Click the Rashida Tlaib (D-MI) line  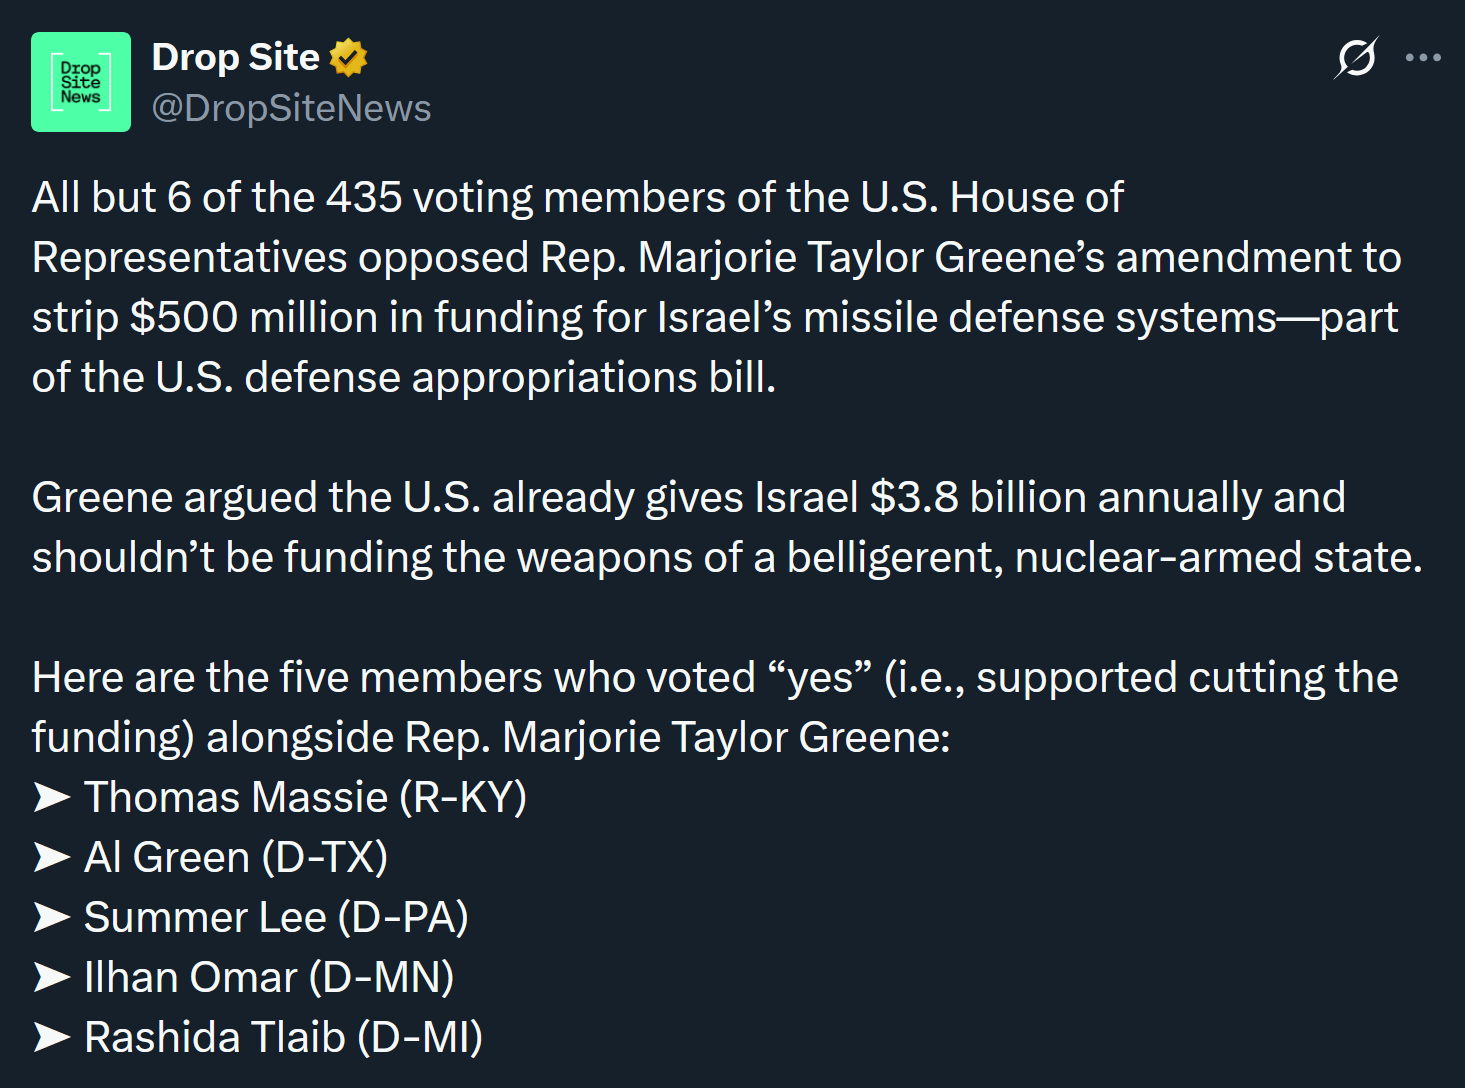click(283, 1037)
